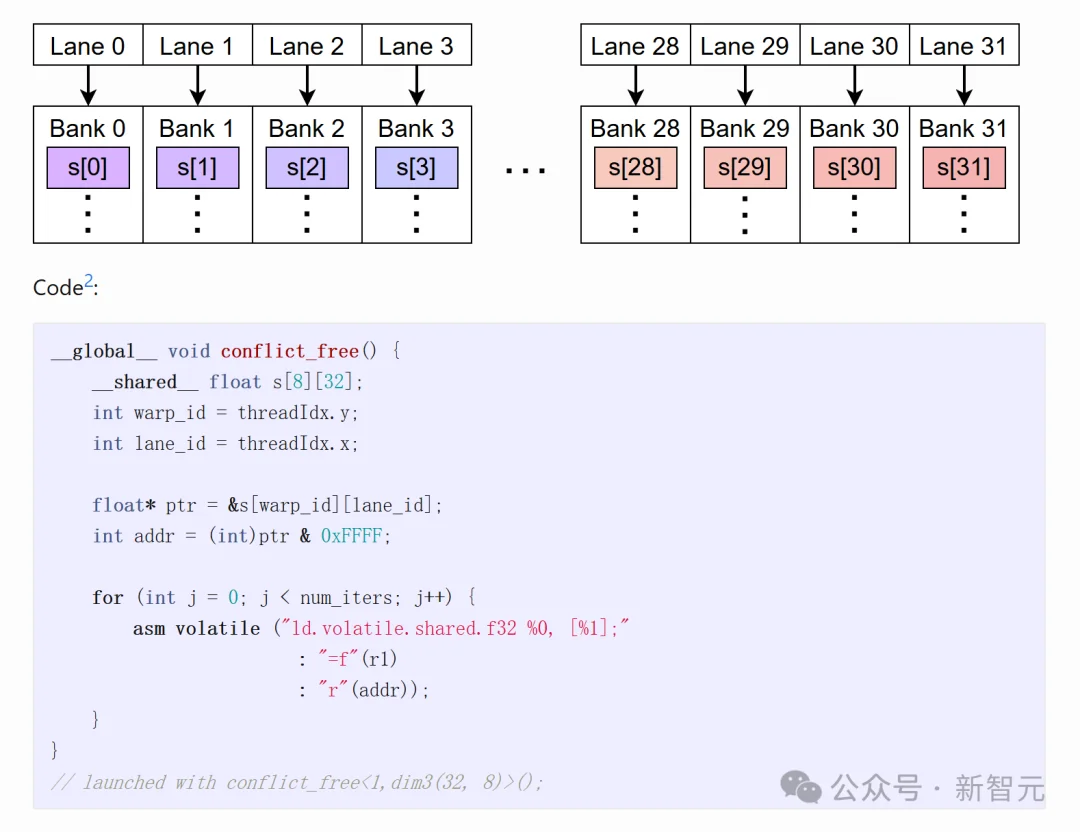Click the pink s[31] cell
Screen dimensions: 1080x832
(x=963, y=168)
